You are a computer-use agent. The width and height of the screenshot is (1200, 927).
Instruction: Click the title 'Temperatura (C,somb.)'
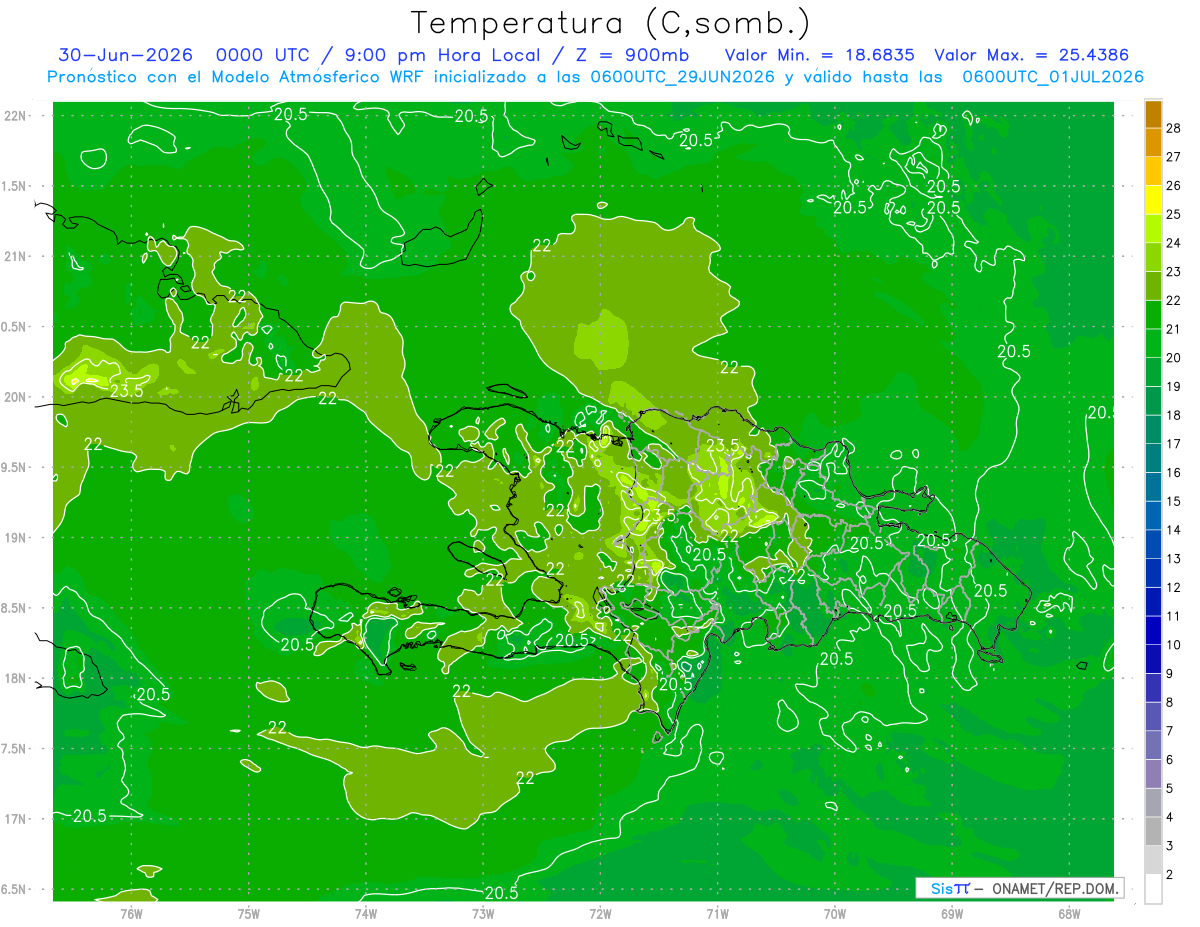(x=611, y=23)
